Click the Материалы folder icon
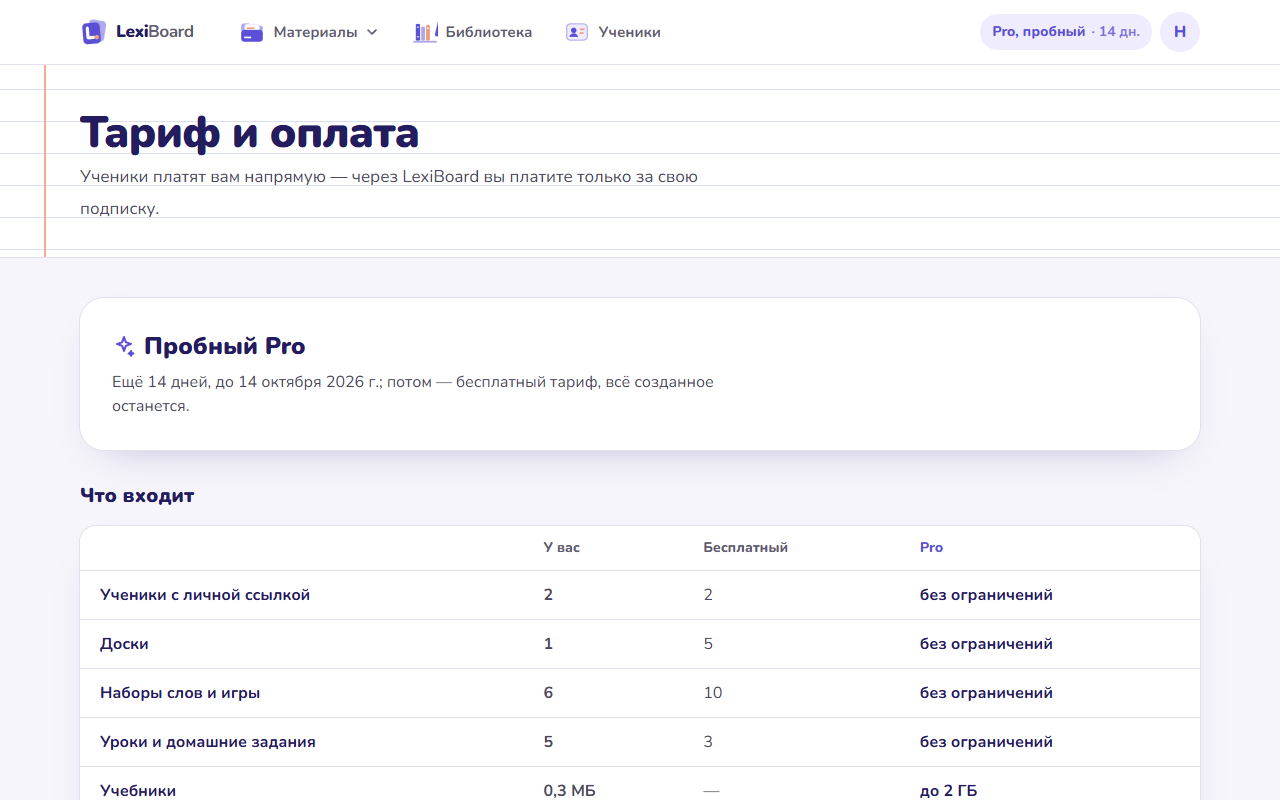Screen dimensions: 1280x800 click(x=252, y=32)
